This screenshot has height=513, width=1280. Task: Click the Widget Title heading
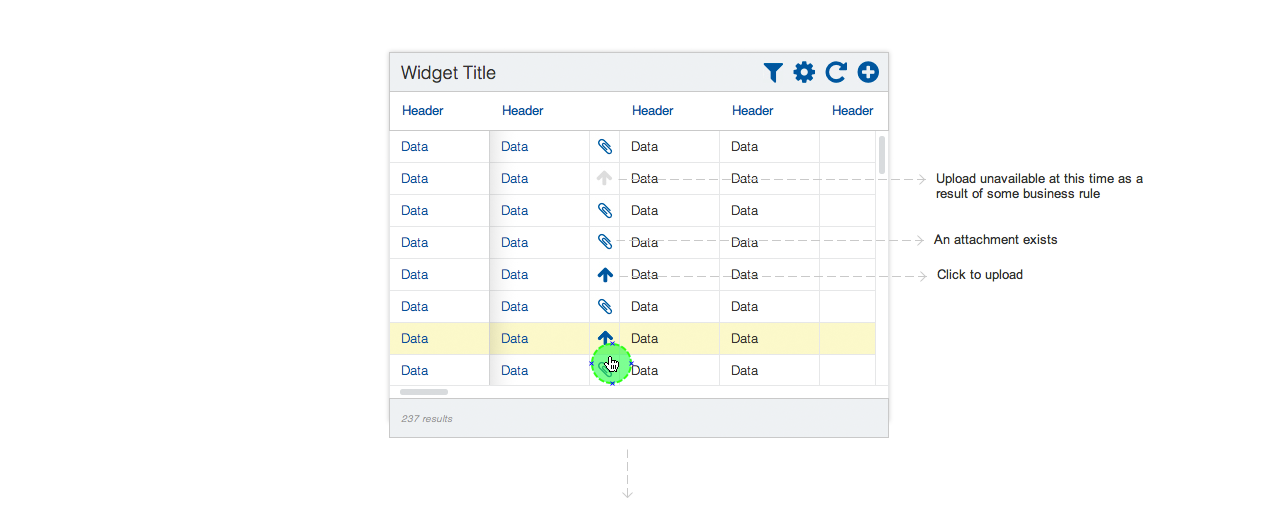pyautogui.click(x=448, y=73)
